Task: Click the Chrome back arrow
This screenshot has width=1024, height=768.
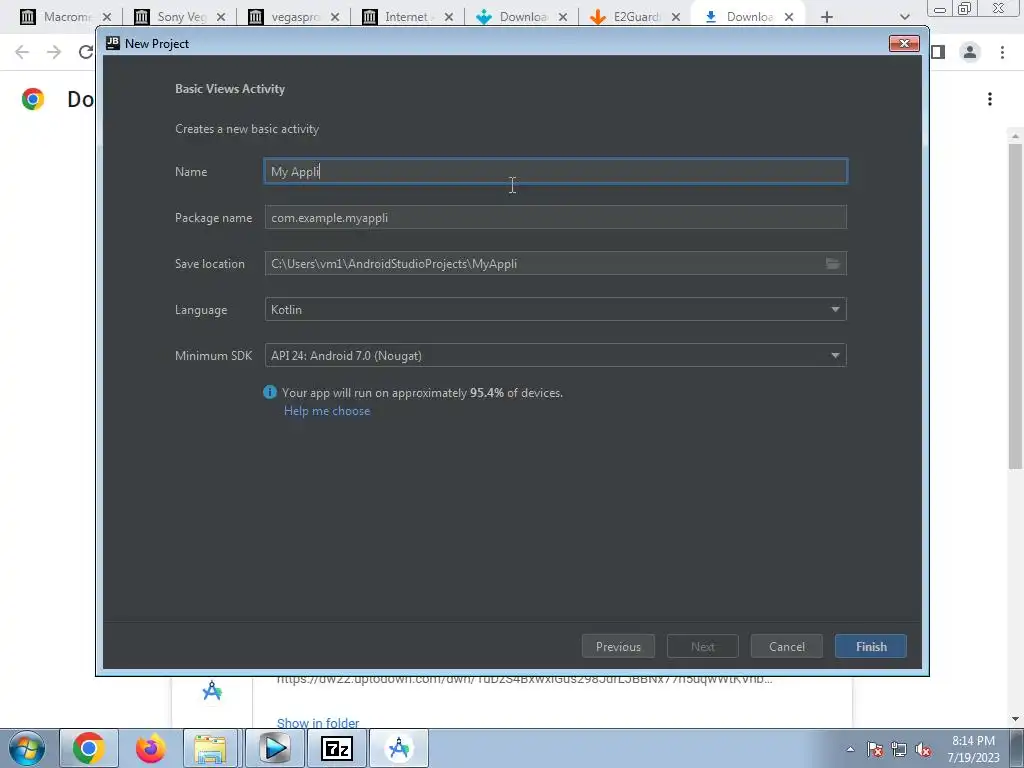Action: 22,52
